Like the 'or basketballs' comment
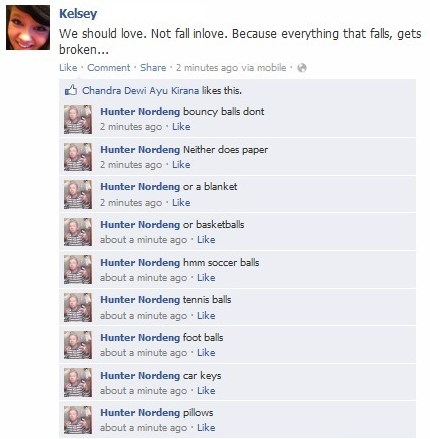 [x=206, y=240]
